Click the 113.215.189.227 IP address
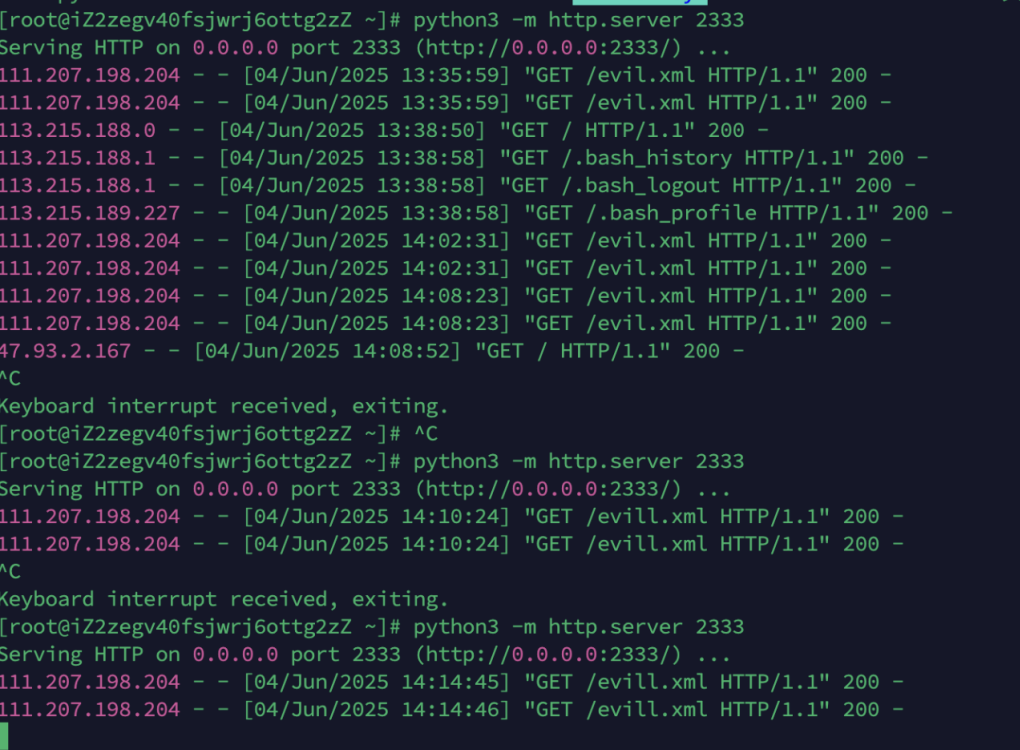 (x=90, y=213)
